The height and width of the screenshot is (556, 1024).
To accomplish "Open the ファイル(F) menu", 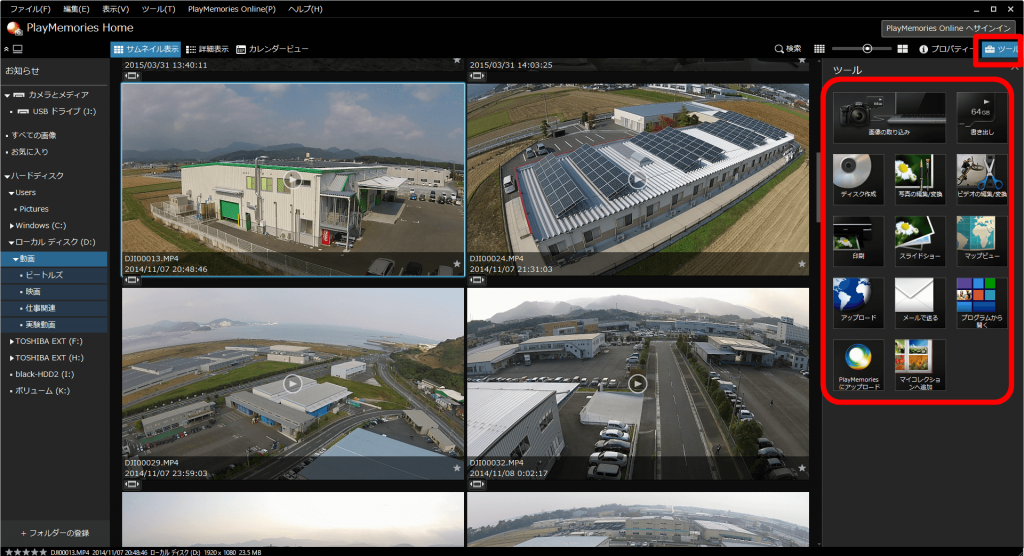I will 30,9.
